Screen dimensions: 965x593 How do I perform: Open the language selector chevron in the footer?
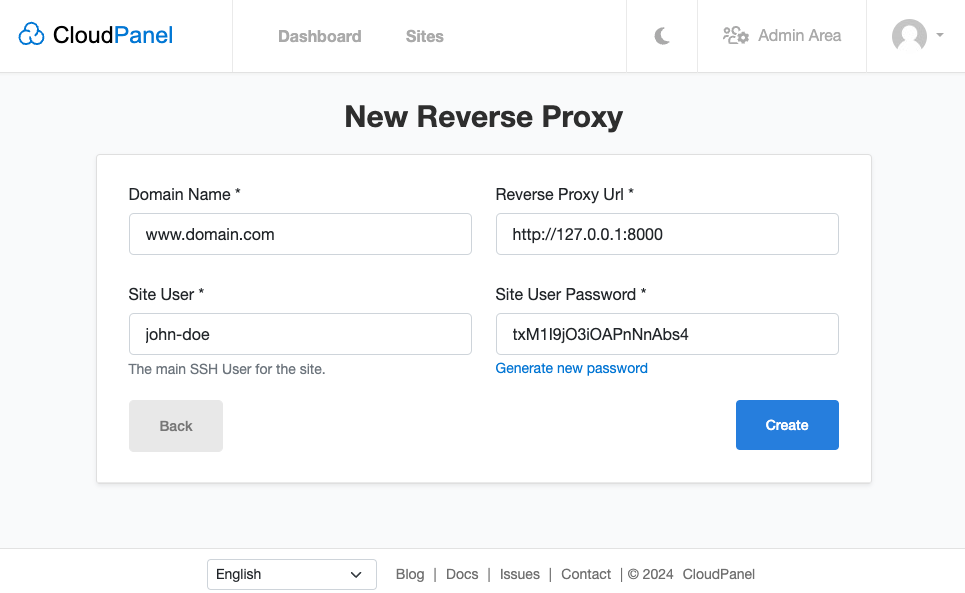click(355, 574)
